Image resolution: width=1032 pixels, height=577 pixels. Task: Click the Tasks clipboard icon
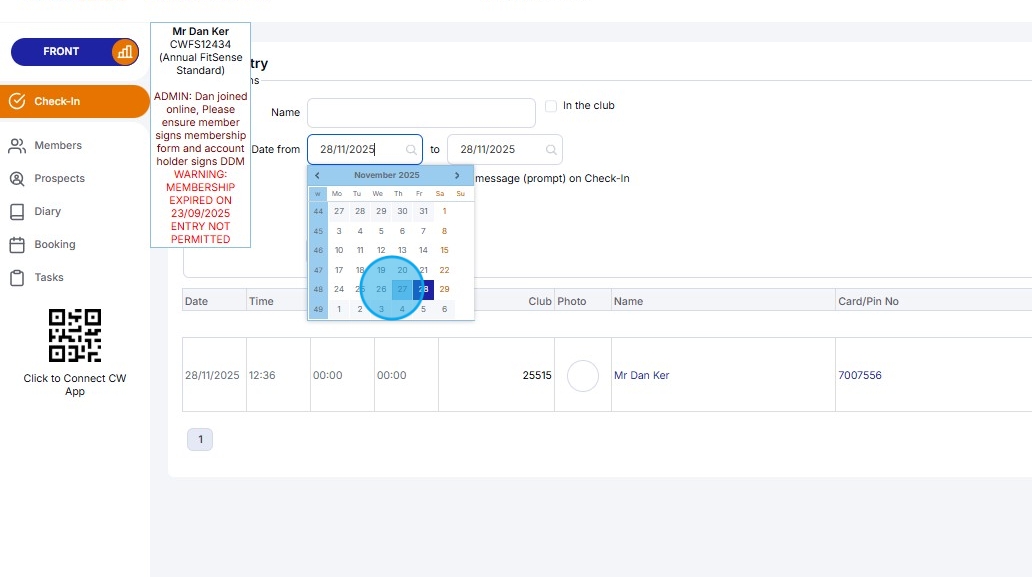pyautogui.click(x=17, y=278)
